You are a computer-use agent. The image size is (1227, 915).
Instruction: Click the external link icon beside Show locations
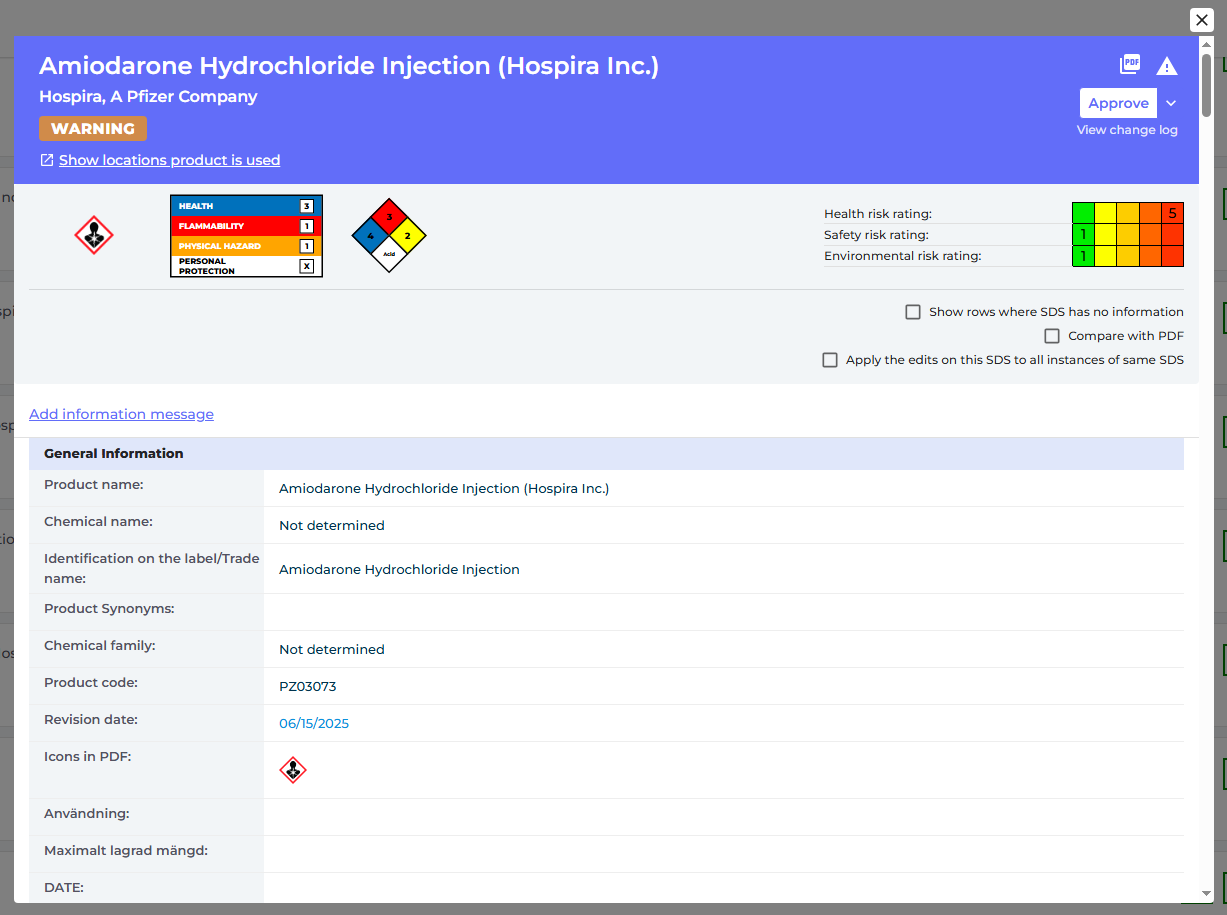46,160
